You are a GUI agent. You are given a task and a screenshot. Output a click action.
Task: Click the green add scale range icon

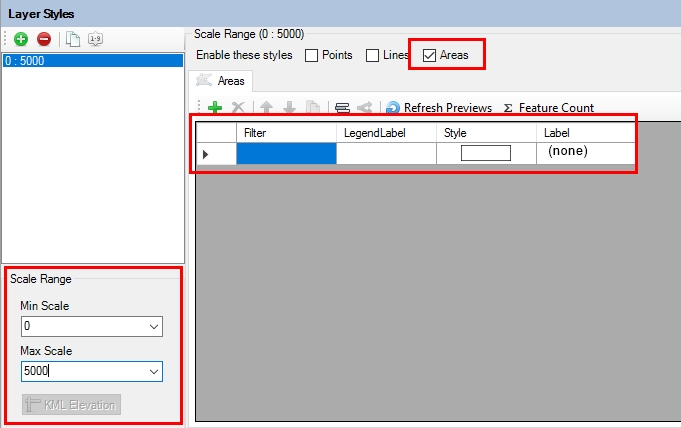(x=21, y=39)
